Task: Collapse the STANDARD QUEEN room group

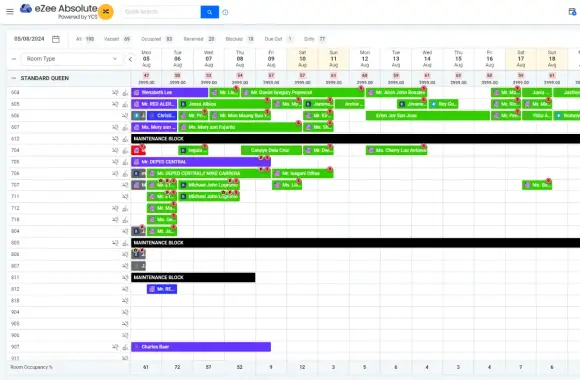Action: (x=14, y=78)
